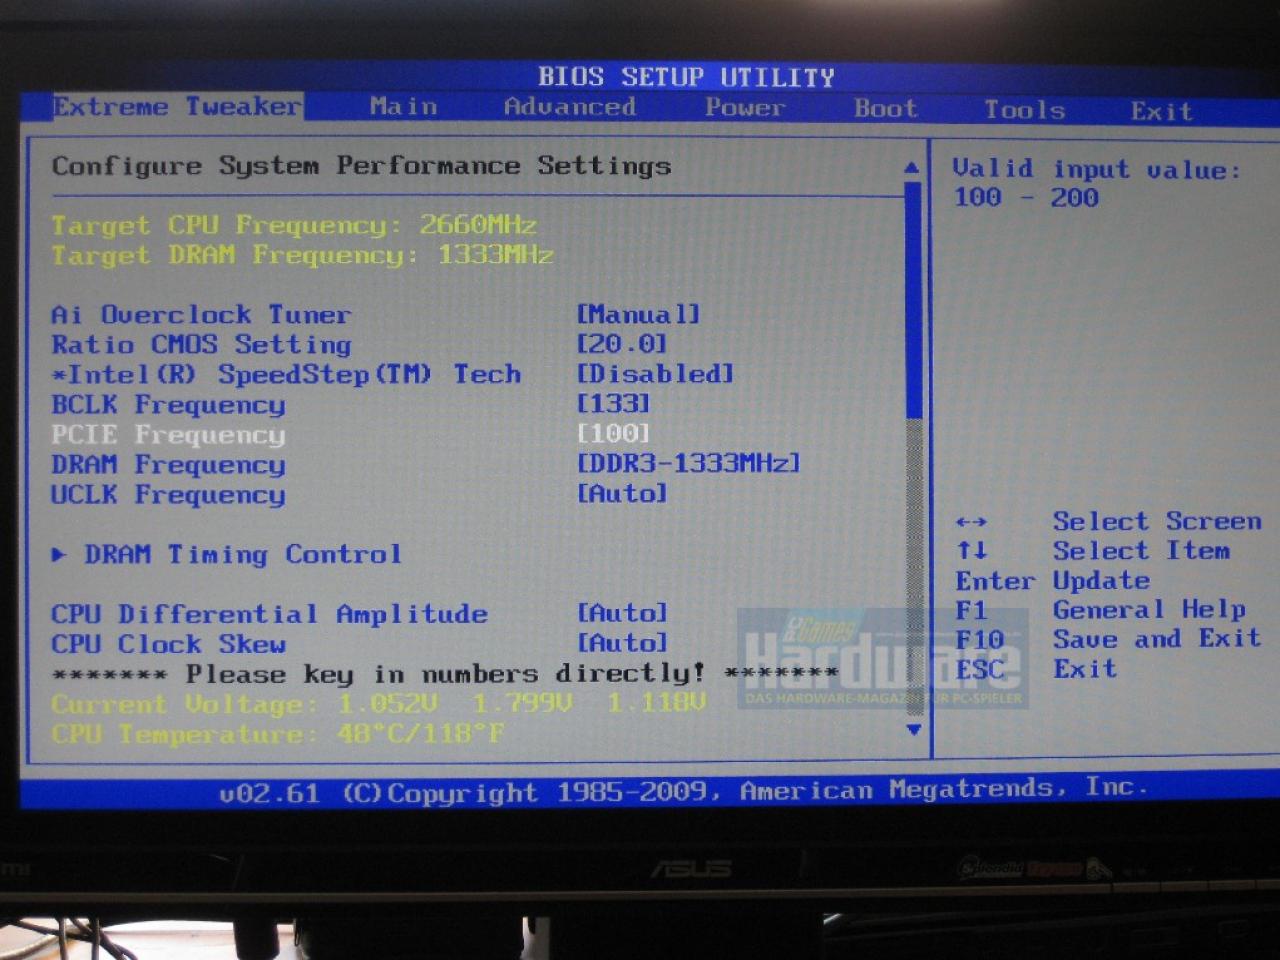Click the Enter Update key hint
Image resolution: width=1280 pixels, height=960 pixels.
coord(1053,581)
